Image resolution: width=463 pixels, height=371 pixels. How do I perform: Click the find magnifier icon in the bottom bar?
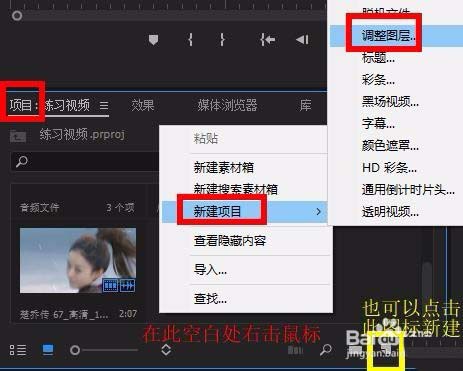tap(326, 349)
